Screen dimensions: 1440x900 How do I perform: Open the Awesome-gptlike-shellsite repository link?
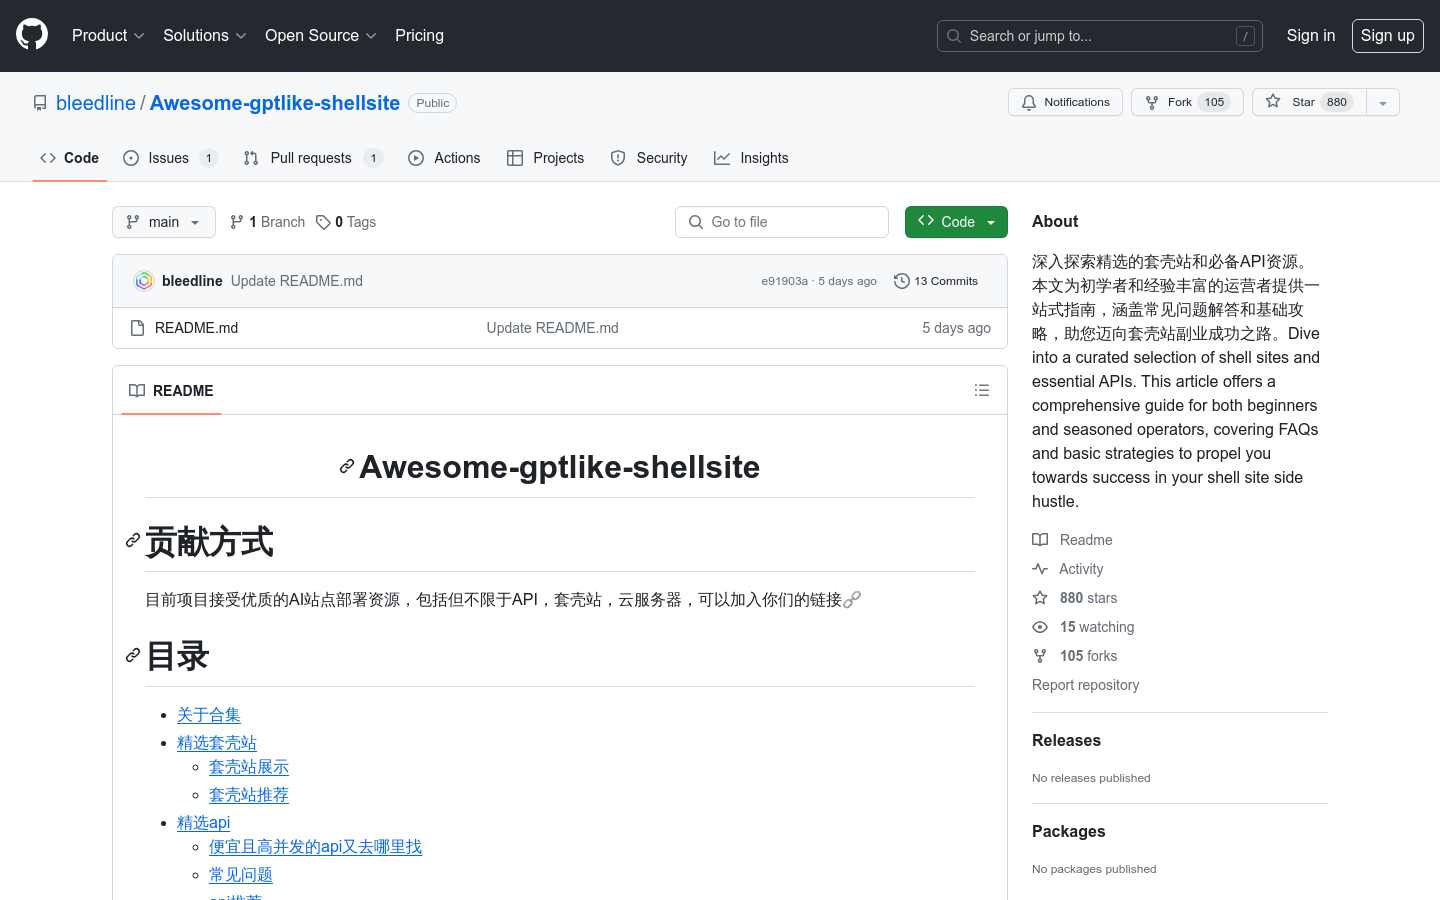275,103
